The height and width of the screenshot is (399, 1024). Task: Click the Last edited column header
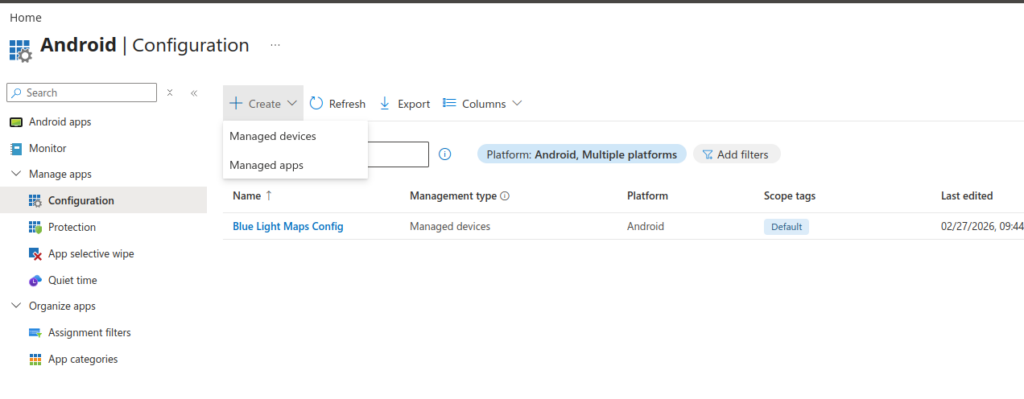(x=967, y=196)
